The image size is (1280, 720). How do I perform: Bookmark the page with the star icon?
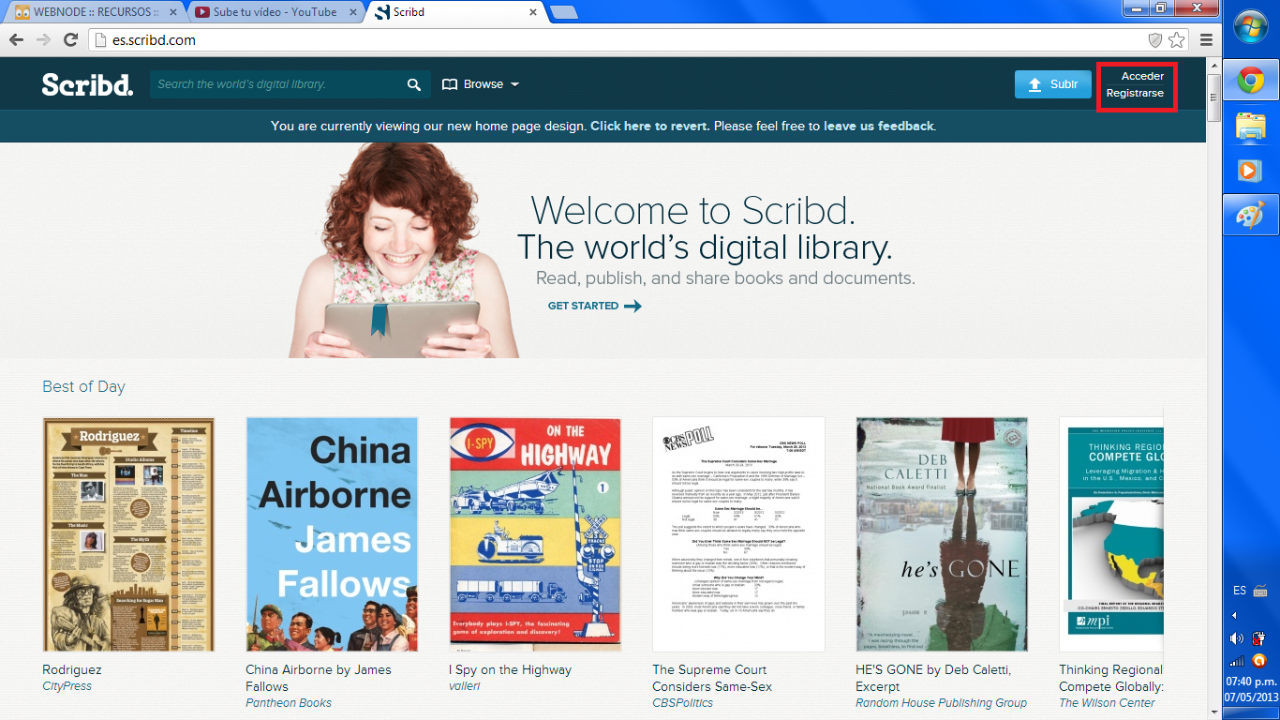coord(1177,40)
